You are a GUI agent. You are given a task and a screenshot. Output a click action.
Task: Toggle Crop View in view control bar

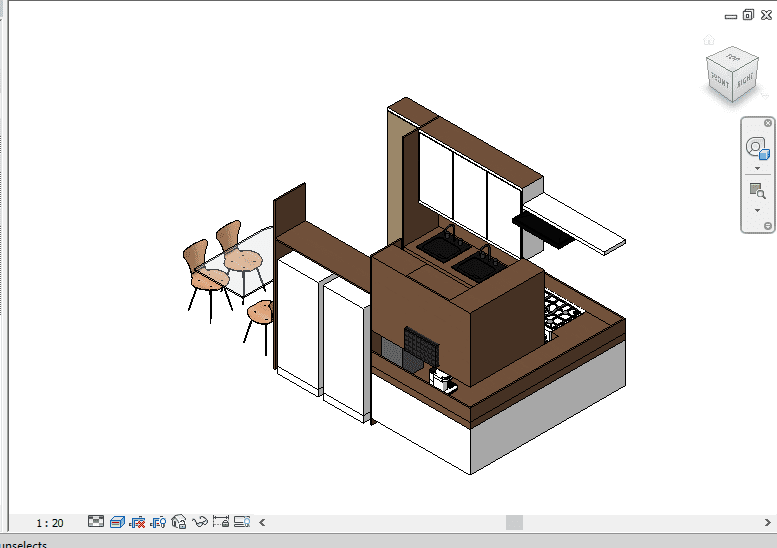coord(138,522)
